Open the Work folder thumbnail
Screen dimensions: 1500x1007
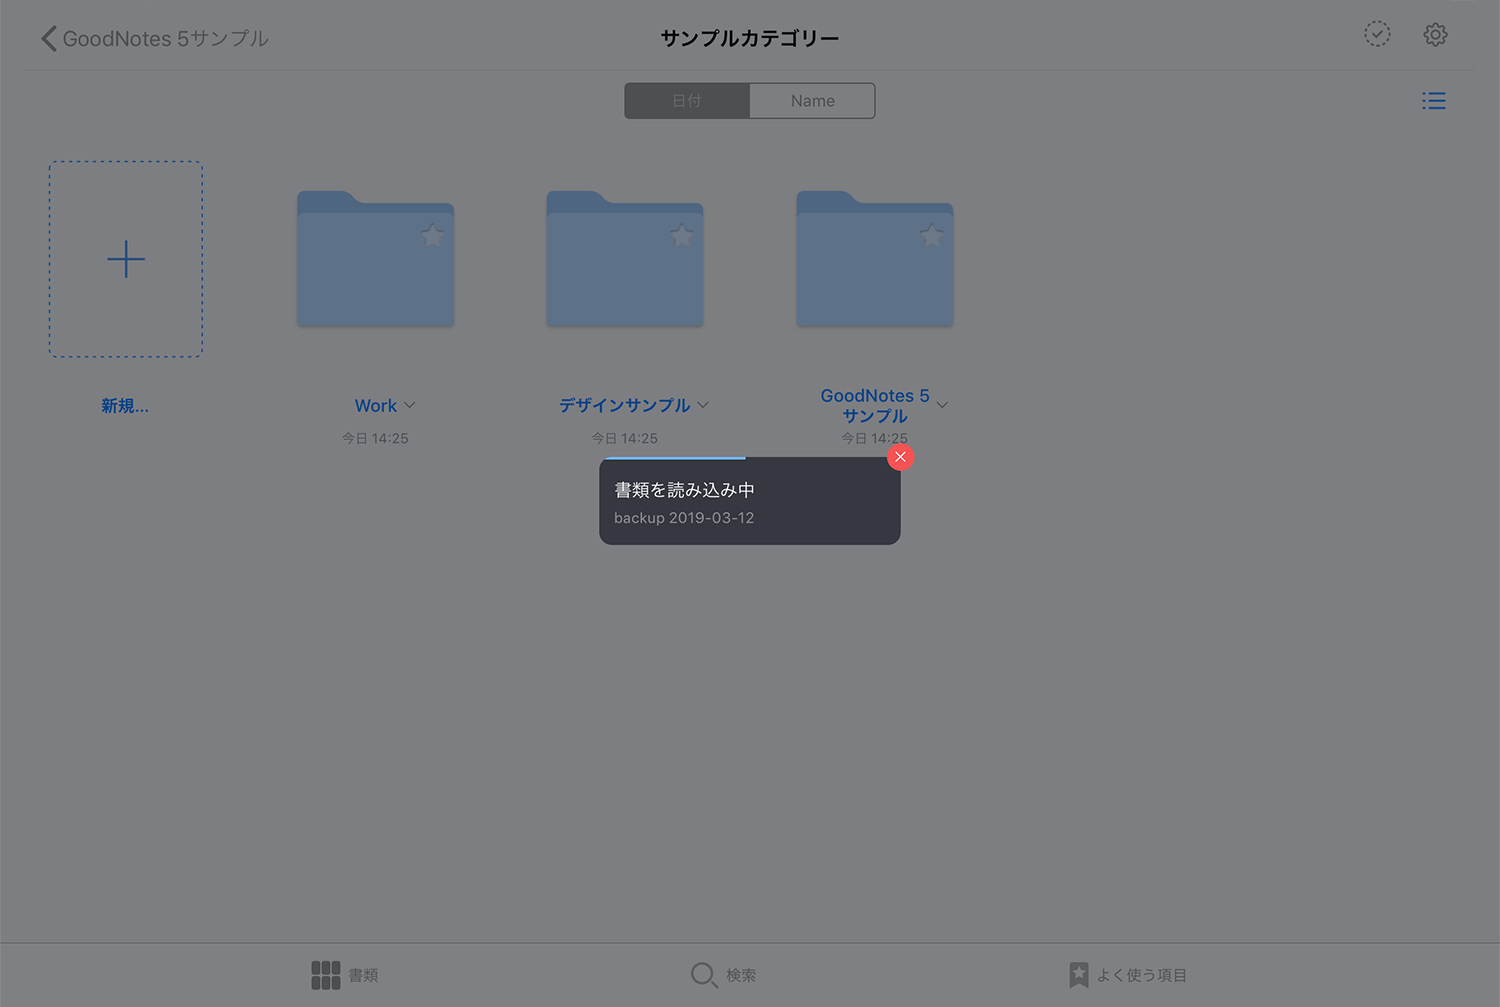(376, 259)
